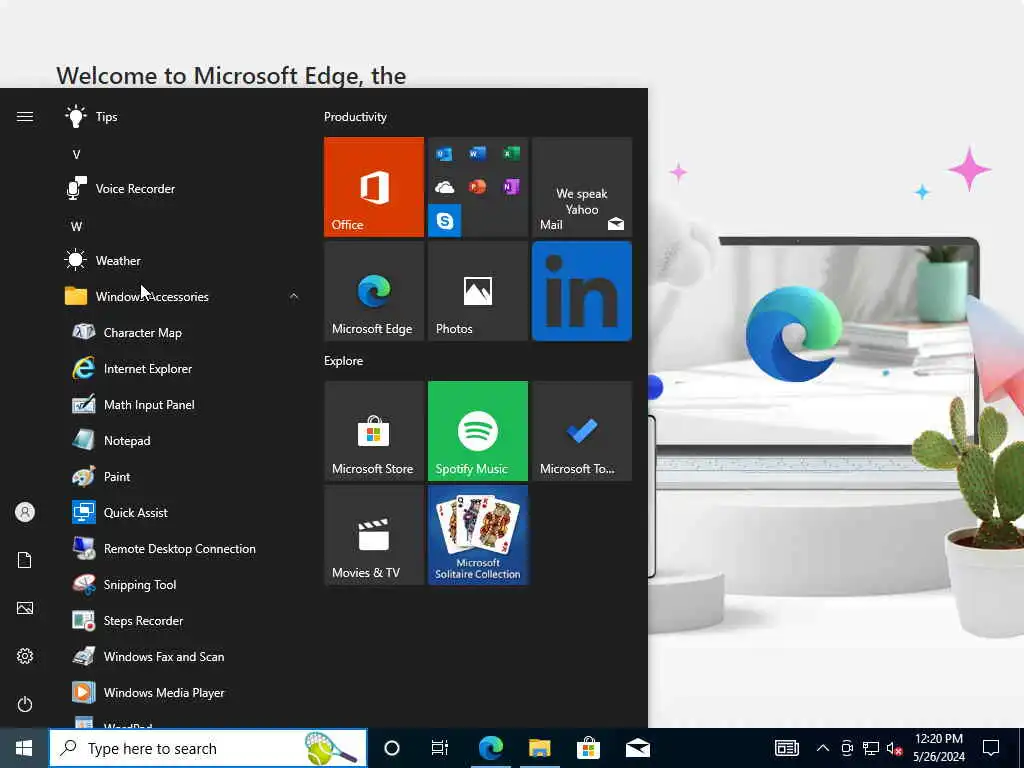Open Settings gear in Start sidebar
The width and height of the screenshot is (1024, 768).
coord(25,656)
